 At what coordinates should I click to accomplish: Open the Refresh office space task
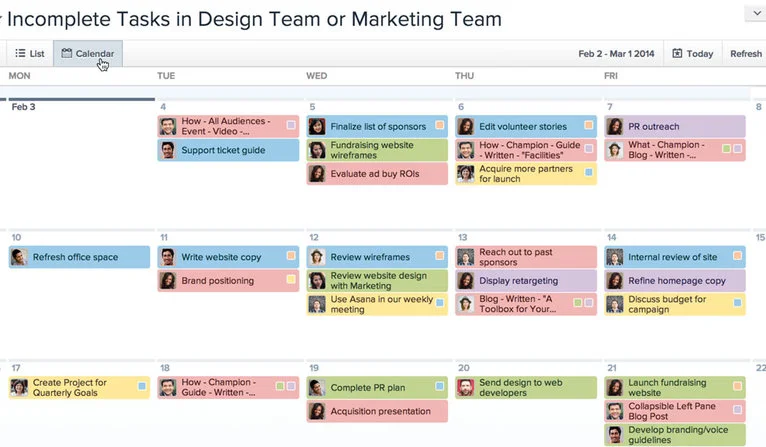click(79, 257)
